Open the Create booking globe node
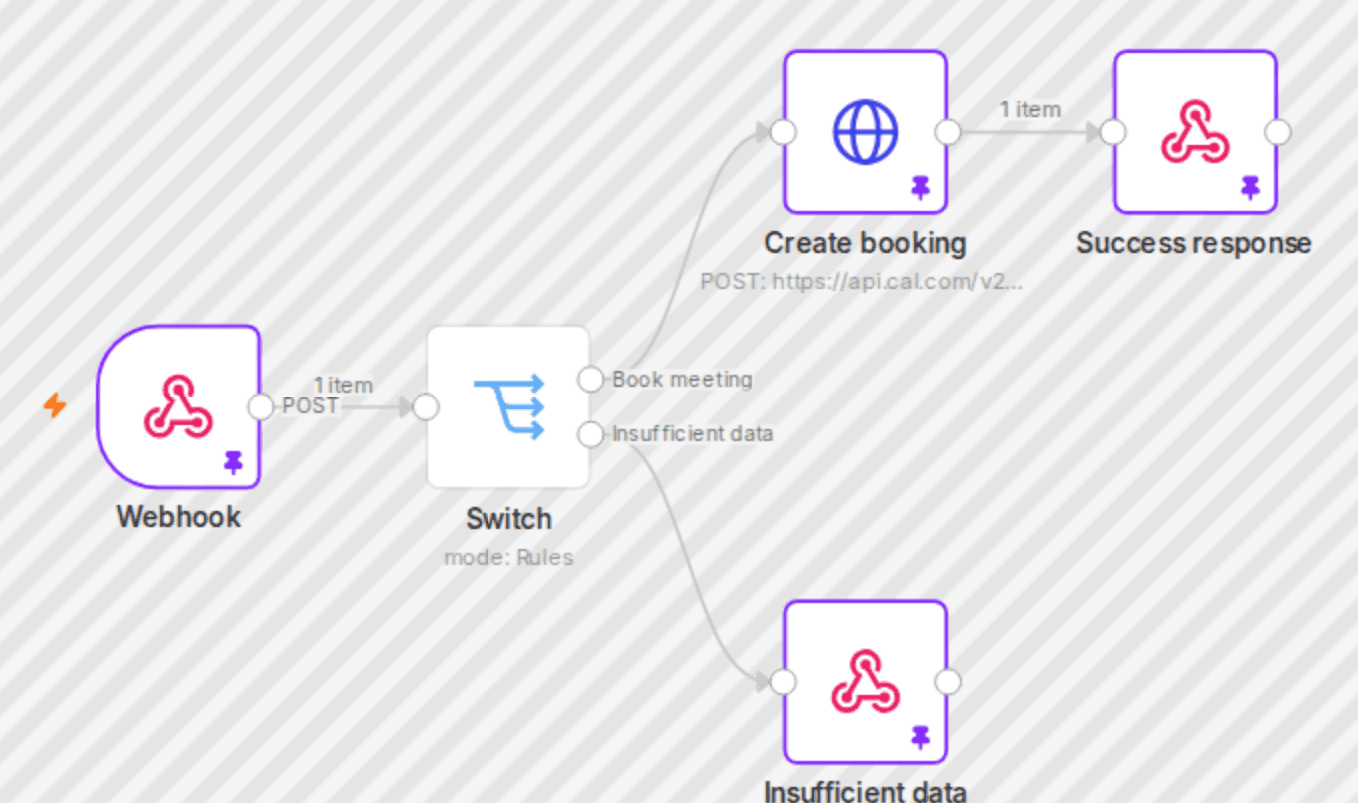 click(865, 132)
